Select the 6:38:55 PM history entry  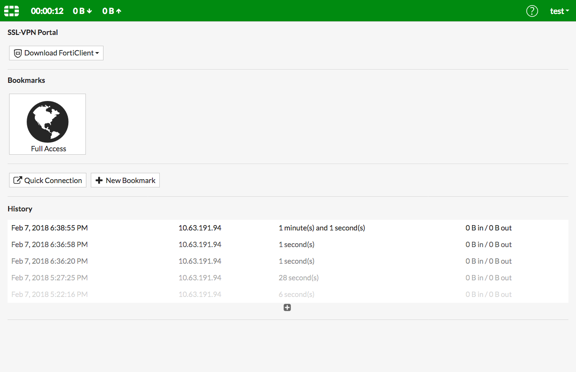288,228
